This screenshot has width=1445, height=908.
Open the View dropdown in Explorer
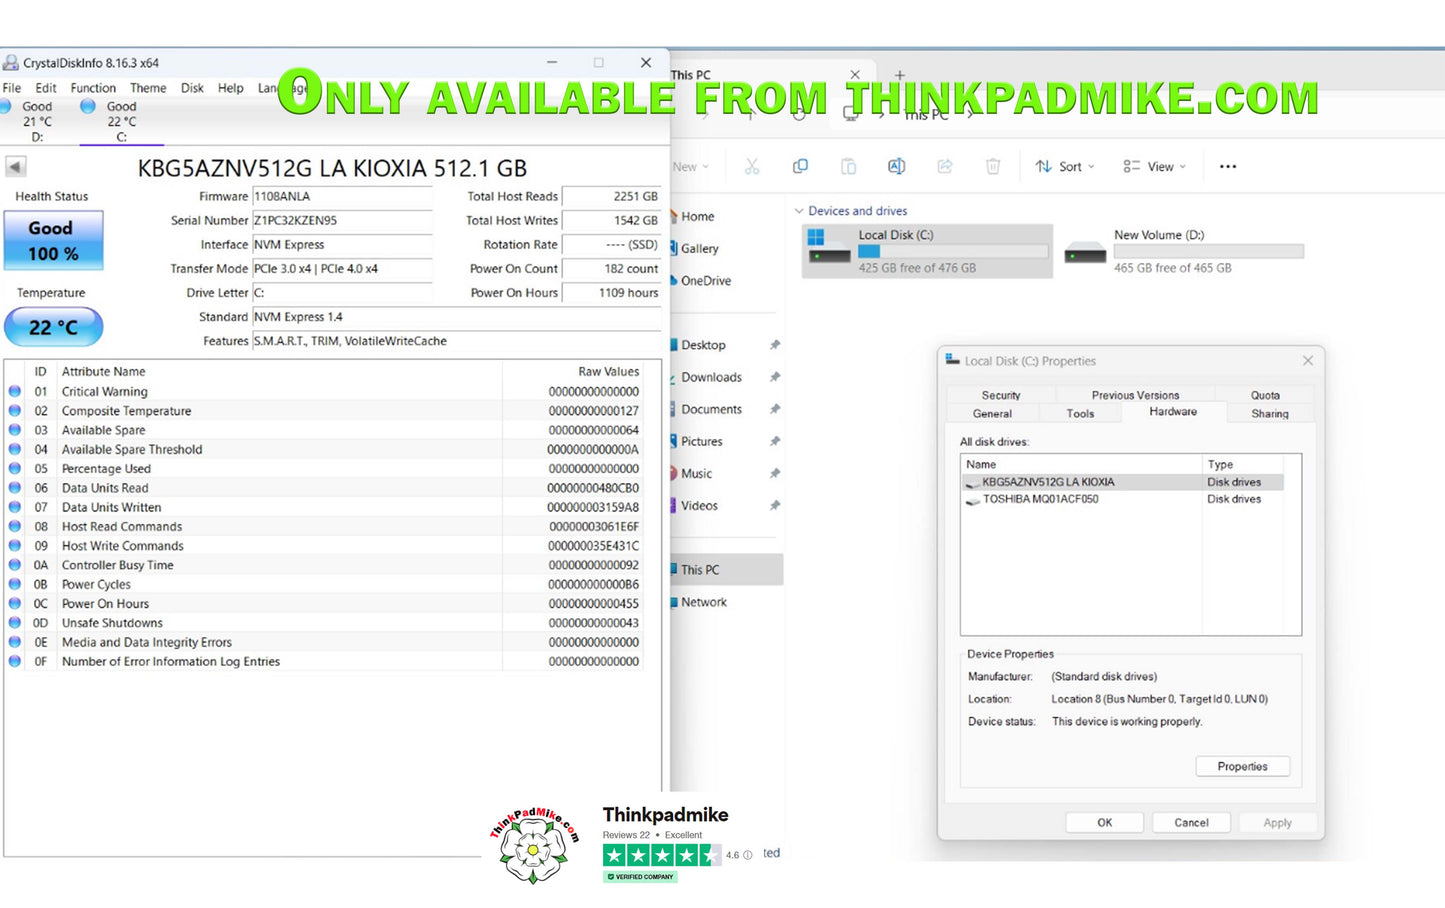pyautogui.click(x=1154, y=166)
